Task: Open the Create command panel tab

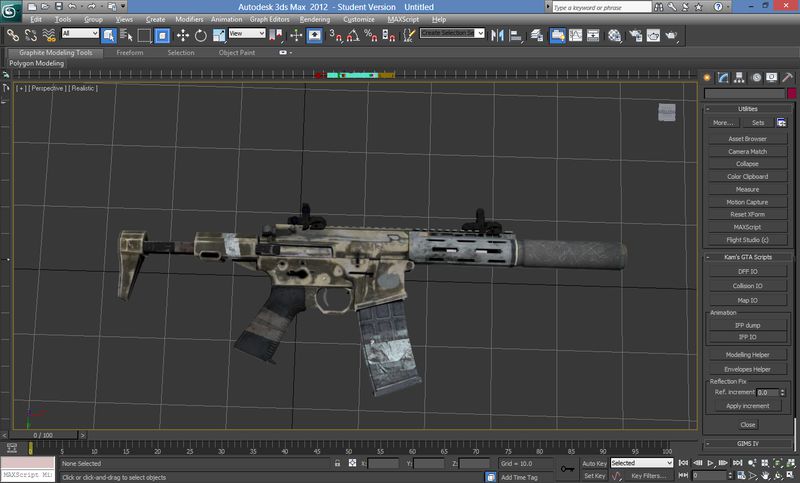Action: pos(708,77)
